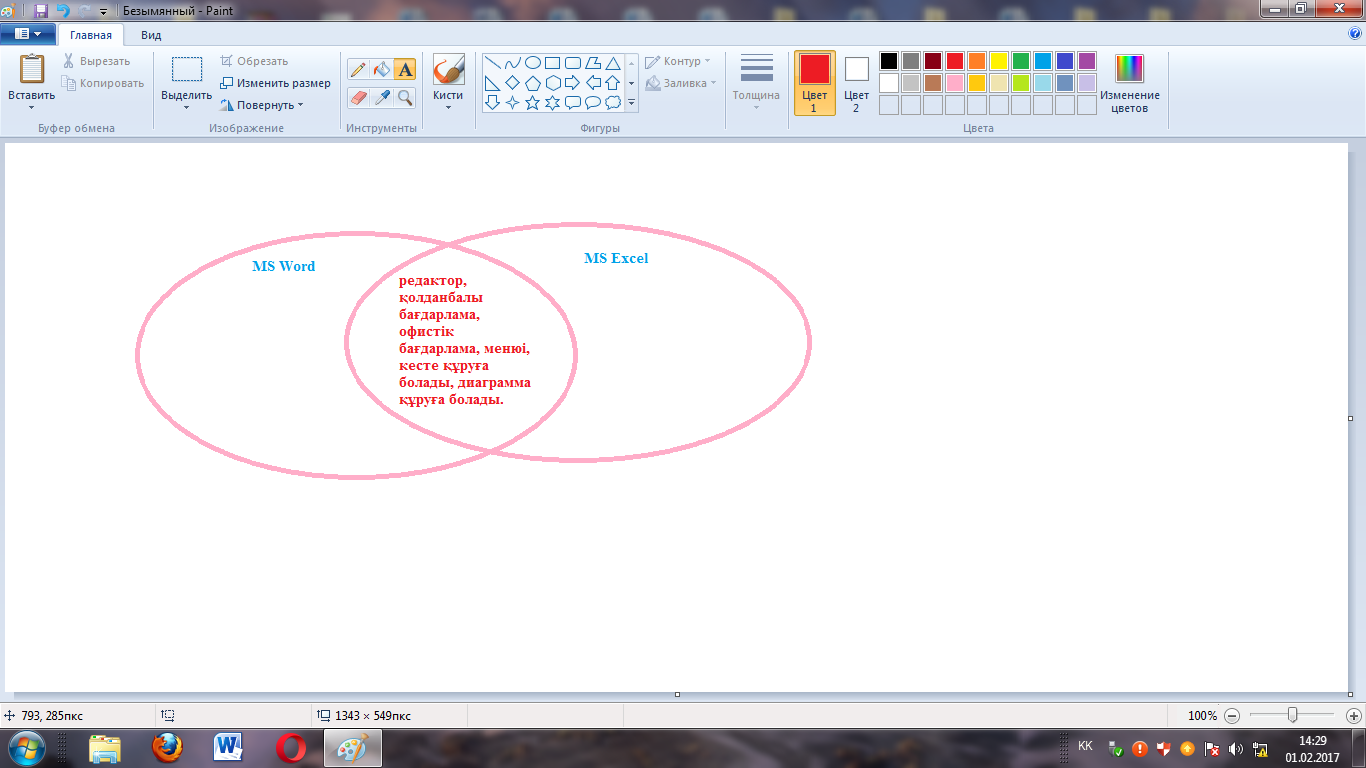The width and height of the screenshot is (1366, 768).
Task: Click the Redo arrow in the title bar
Action: point(84,10)
